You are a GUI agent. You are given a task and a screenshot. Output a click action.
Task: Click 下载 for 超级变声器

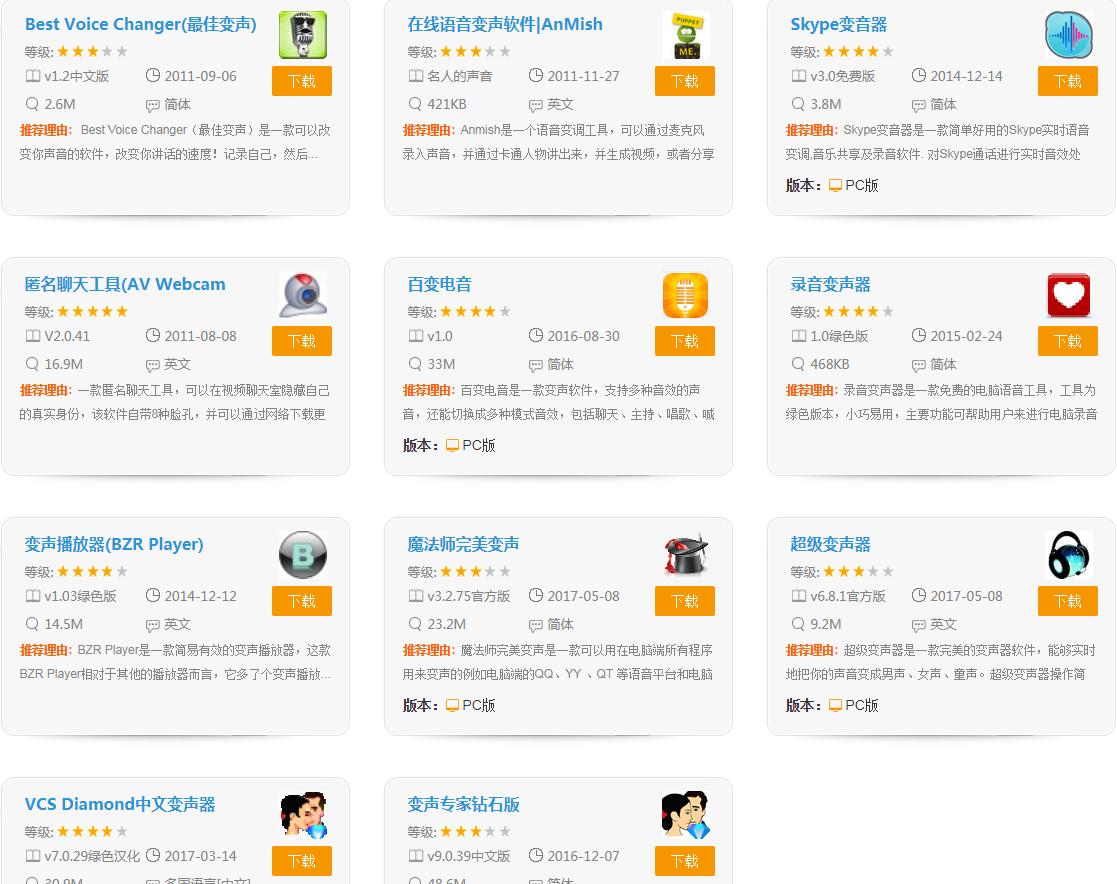click(1068, 601)
